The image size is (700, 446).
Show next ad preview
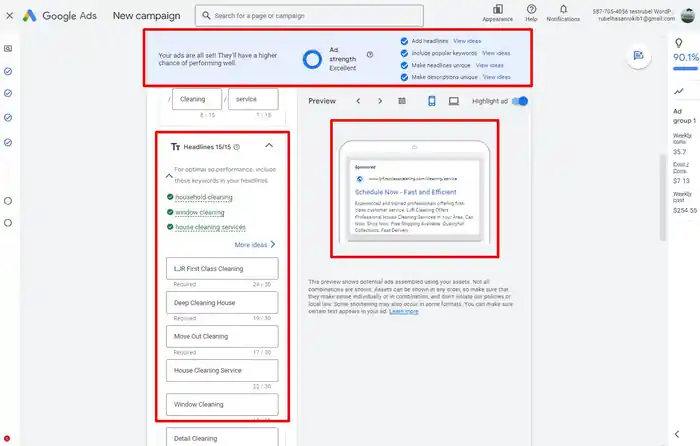coord(380,101)
